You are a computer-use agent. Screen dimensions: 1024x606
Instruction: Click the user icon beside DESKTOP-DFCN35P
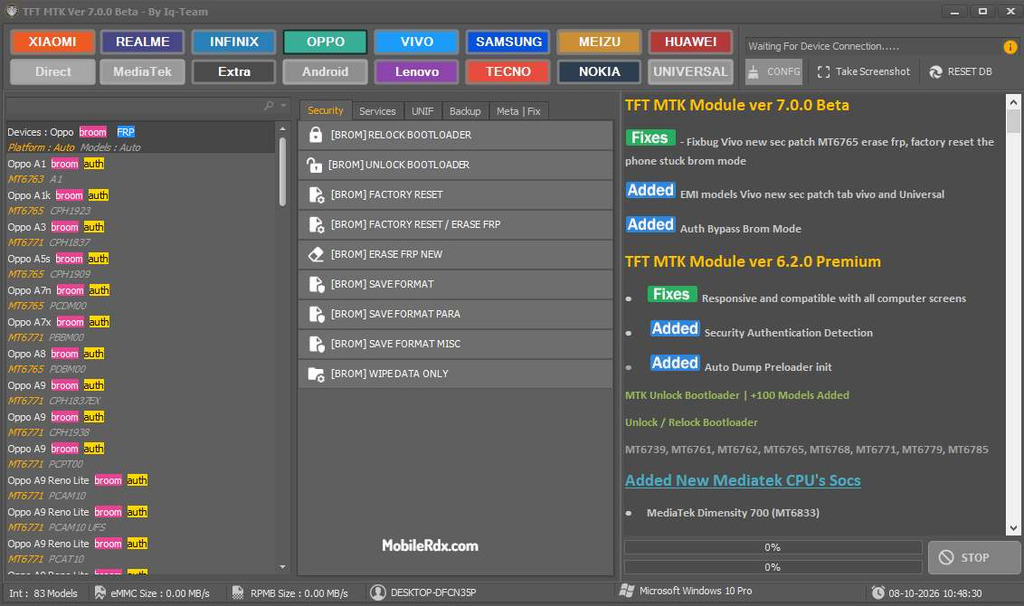[x=377, y=592]
